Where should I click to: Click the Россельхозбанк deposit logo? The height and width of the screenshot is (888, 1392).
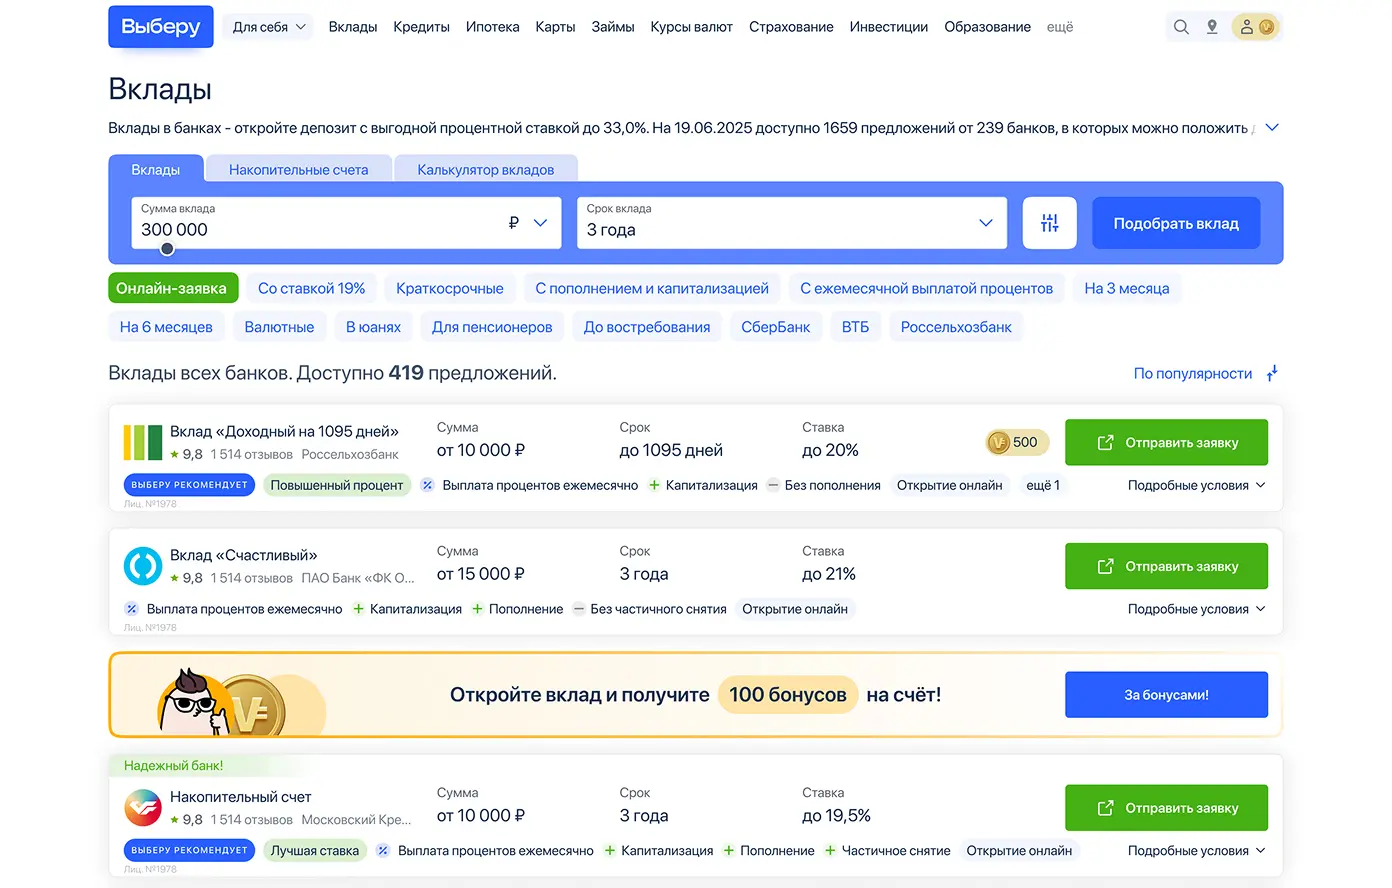[x=143, y=442]
